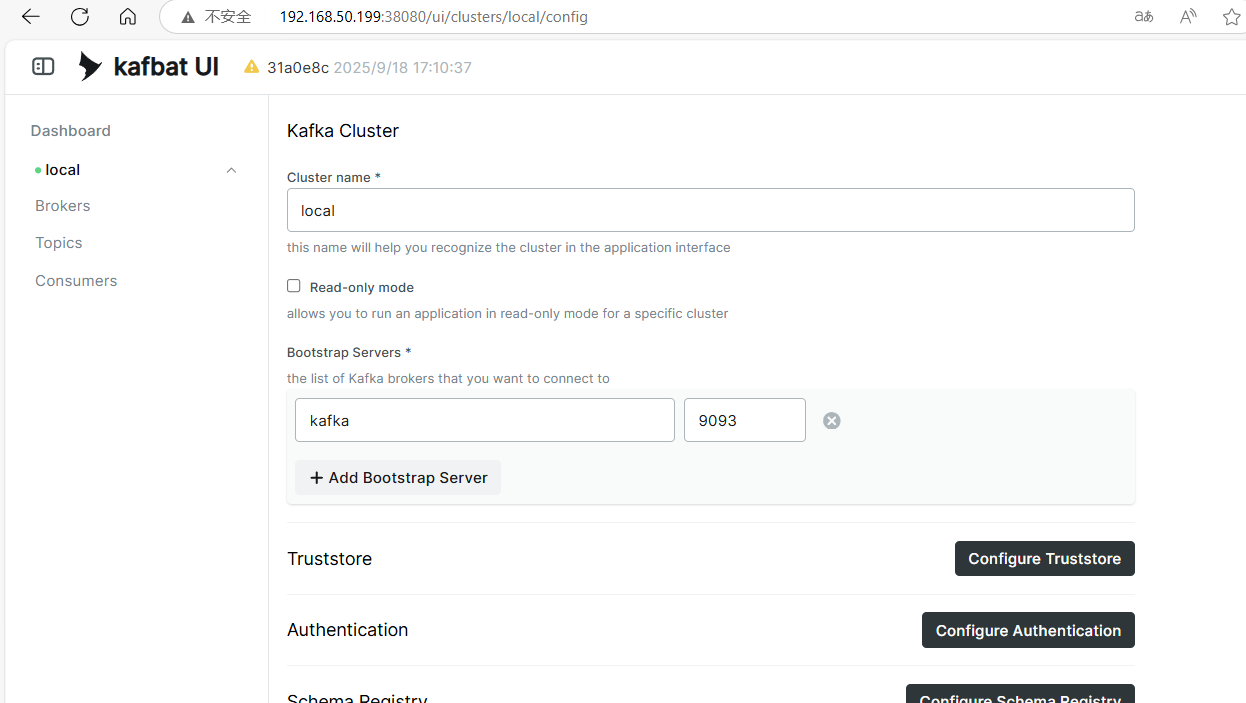Image resolution: width=1246 pixels, height=703 pixels.
Task: Click the port 9093 input field
Action: pyautogui.click(x=744, y=421)
